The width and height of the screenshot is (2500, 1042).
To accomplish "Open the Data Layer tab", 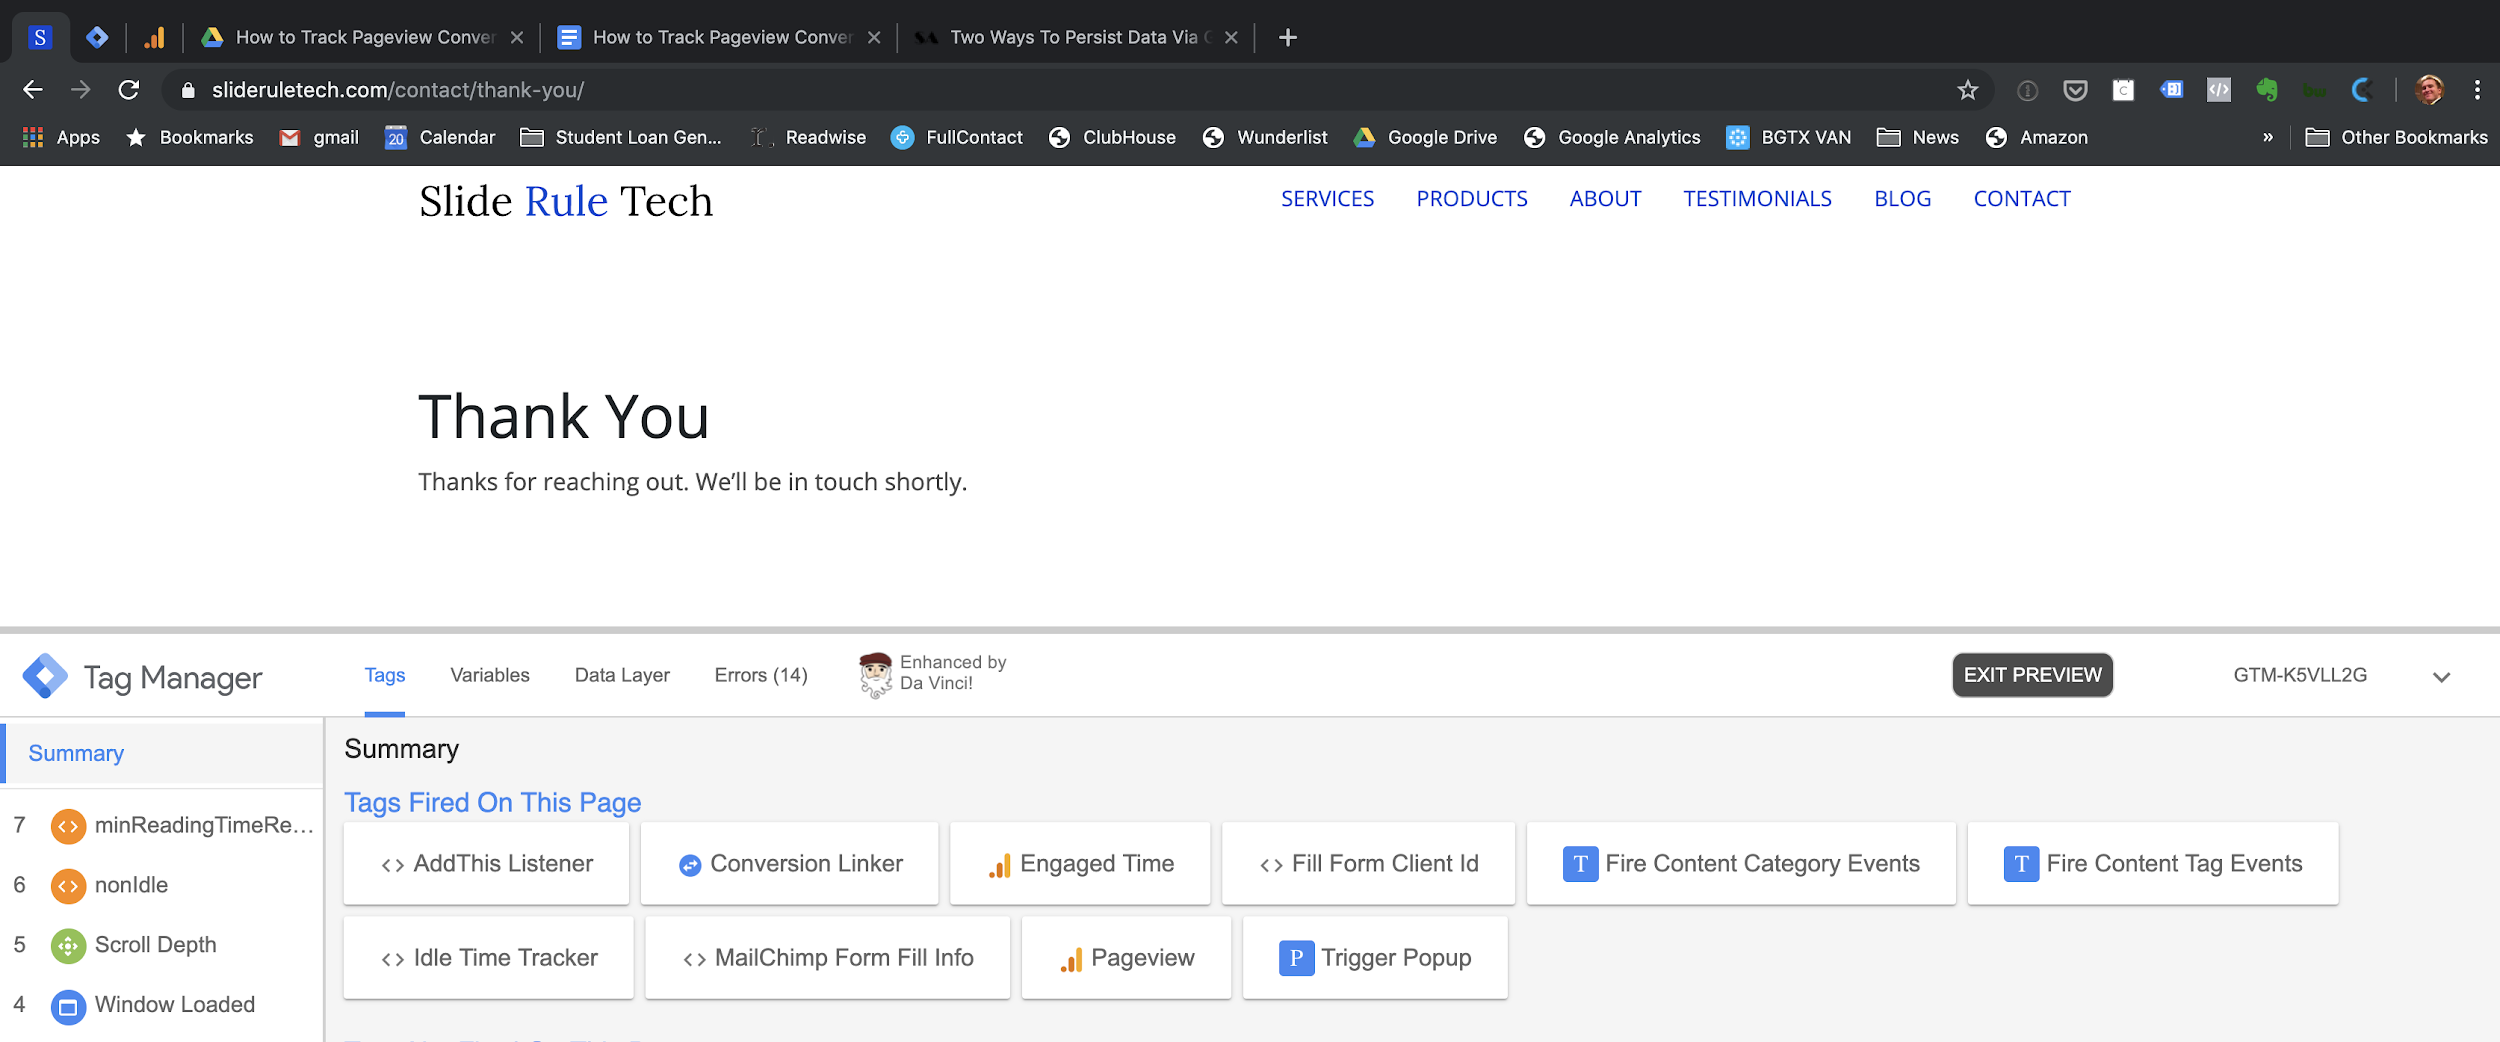I will (621, 676).
